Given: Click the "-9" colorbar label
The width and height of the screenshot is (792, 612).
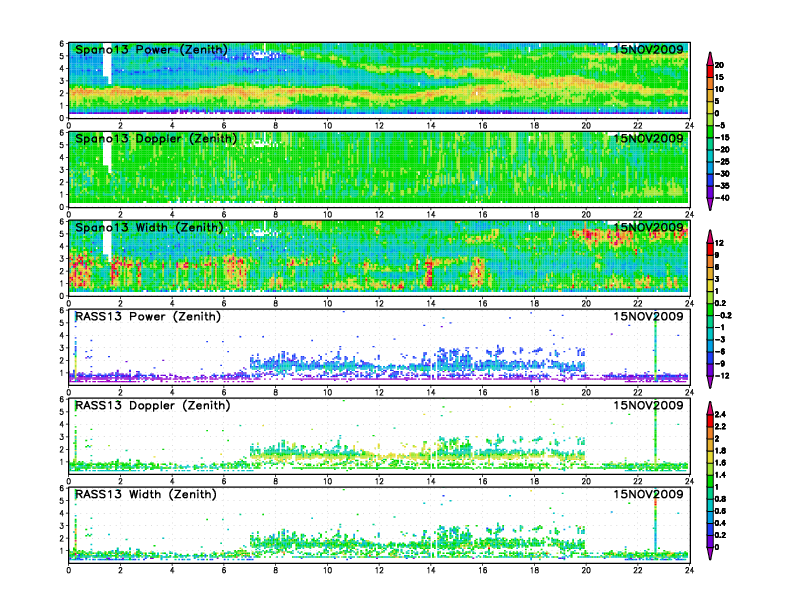Looking at the screenshot, I should click(x=720, y=364).
